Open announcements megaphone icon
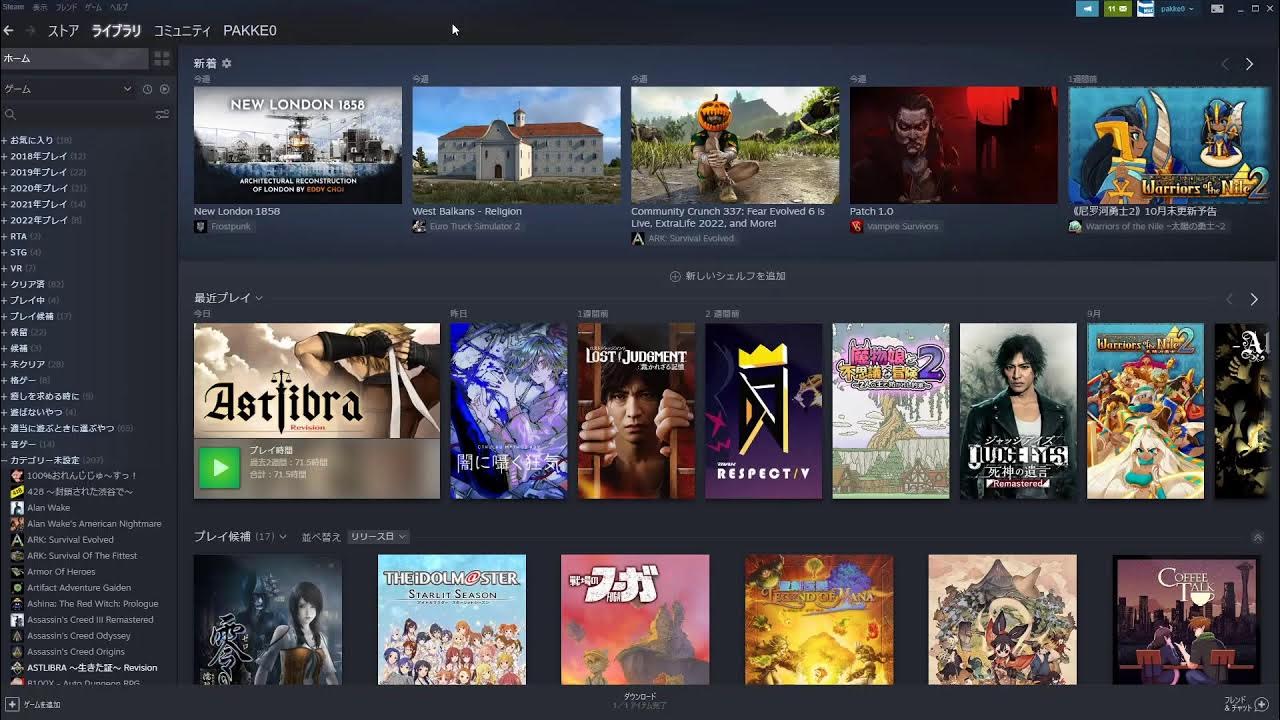1280x720 pixels. [1088, 9]
